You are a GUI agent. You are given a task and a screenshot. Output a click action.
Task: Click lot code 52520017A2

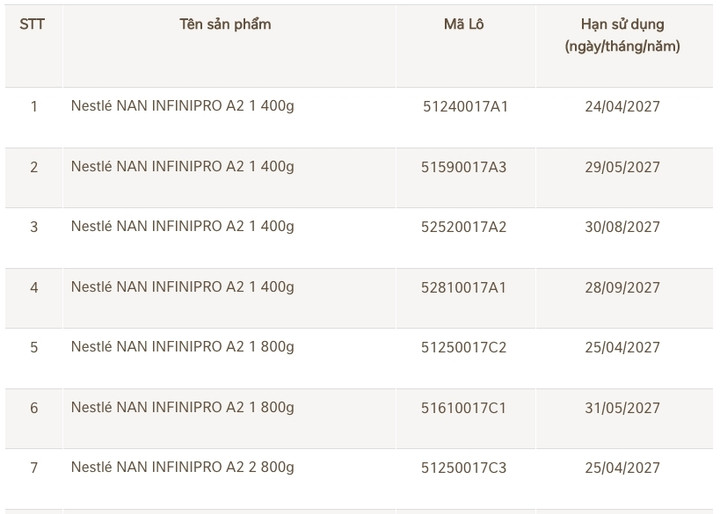(x=464, y=227)
